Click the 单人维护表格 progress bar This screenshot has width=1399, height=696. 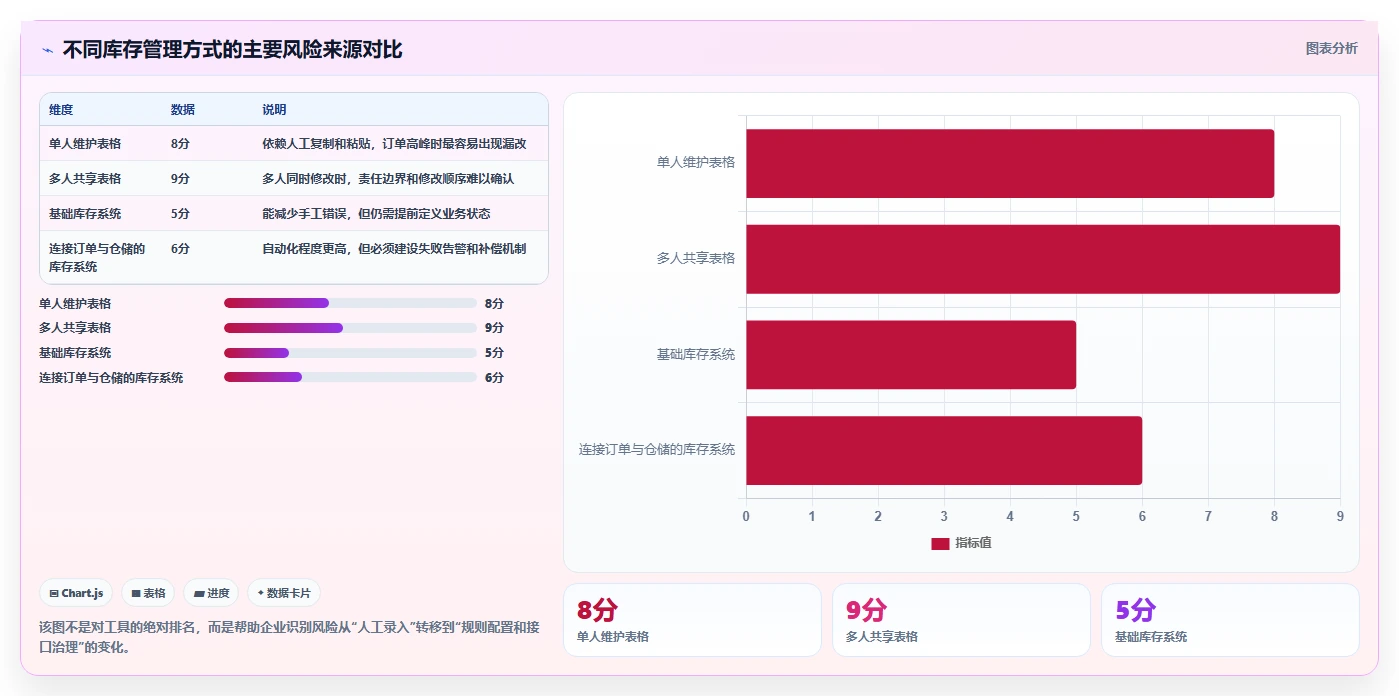point(350,303)
